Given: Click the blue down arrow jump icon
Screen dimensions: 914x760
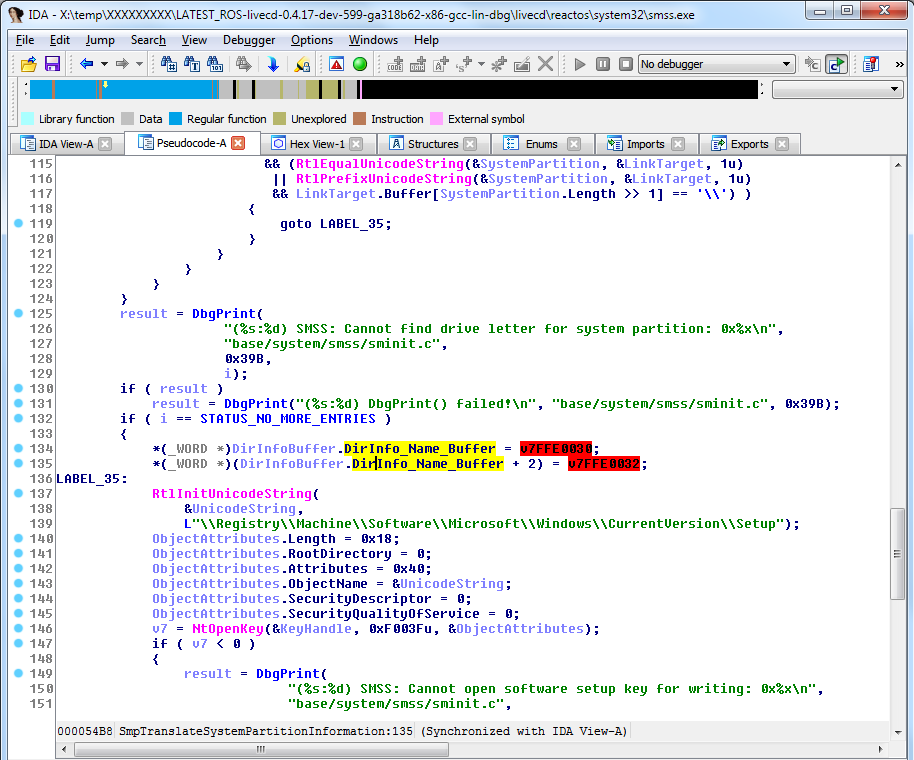Looking at the screenshot, I should tap(273, 64).
